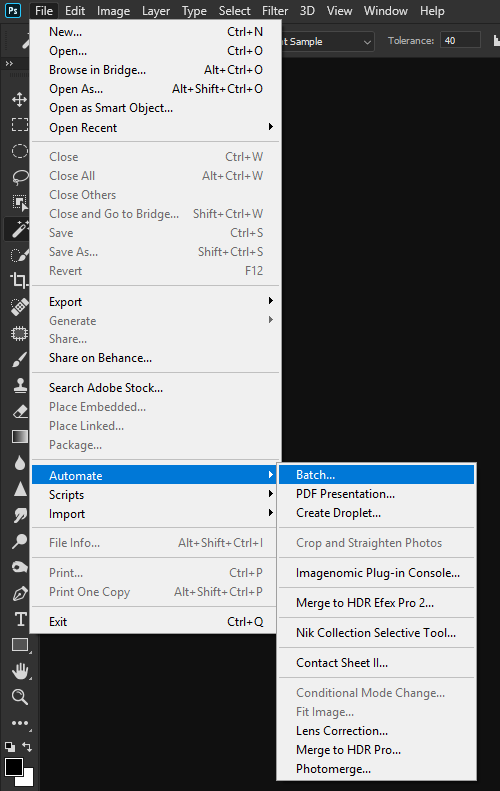Select the Hand tool

click(20, 671)
